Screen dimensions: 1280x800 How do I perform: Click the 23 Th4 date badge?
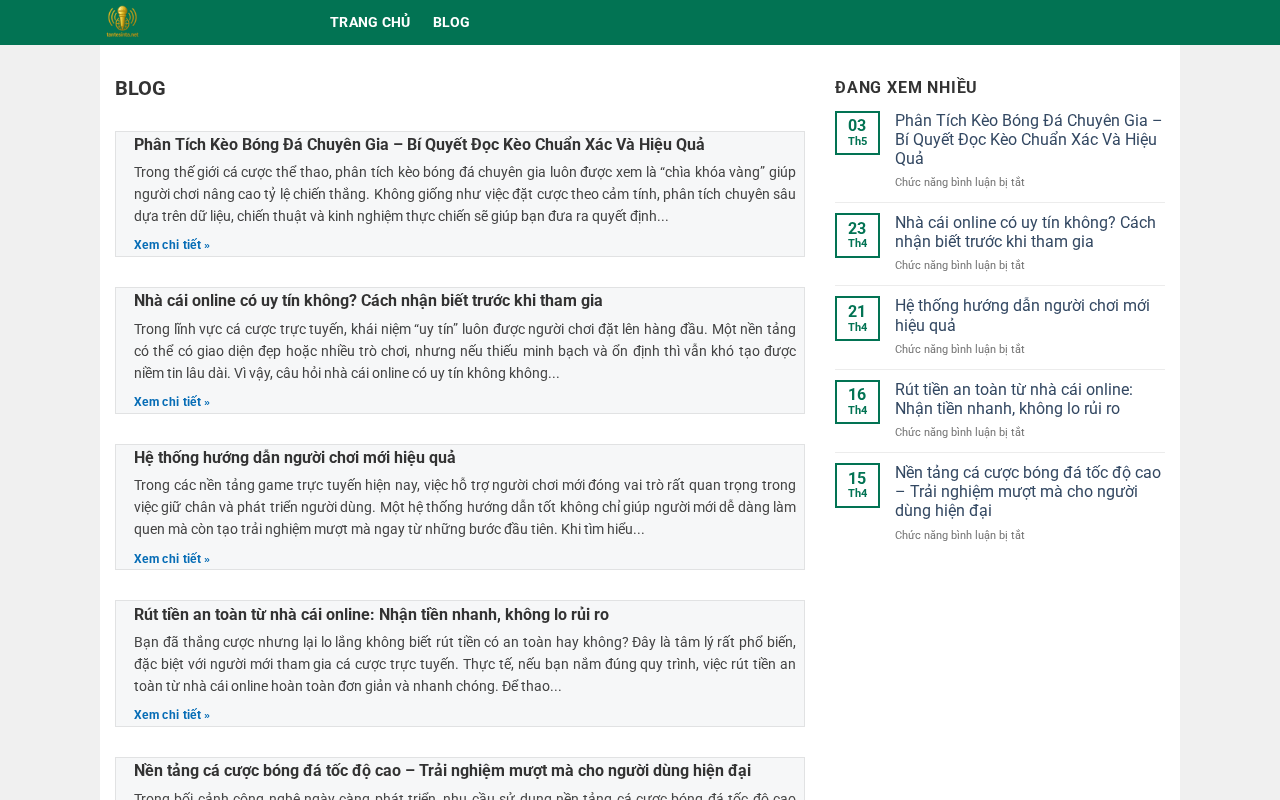pos(857,235)
